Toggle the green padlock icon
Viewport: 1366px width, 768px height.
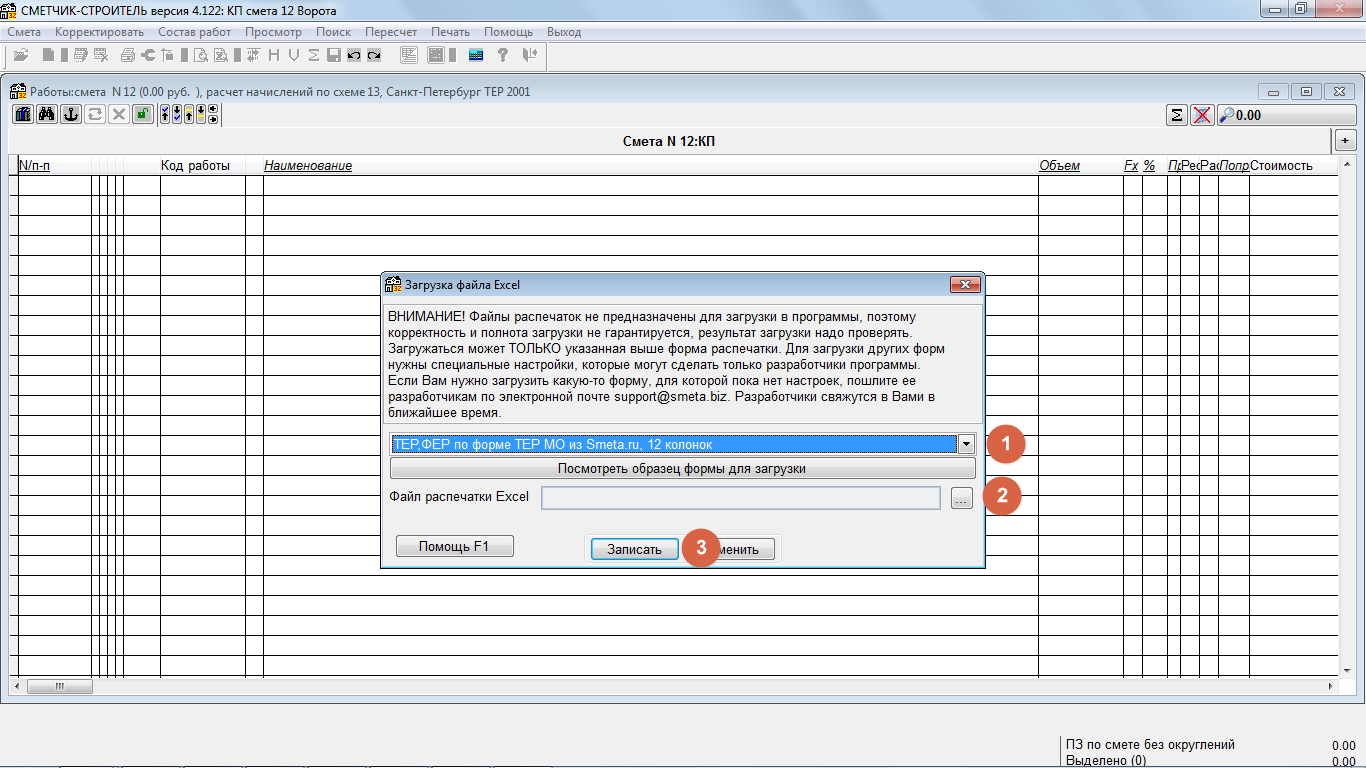[x=143, y=114]
